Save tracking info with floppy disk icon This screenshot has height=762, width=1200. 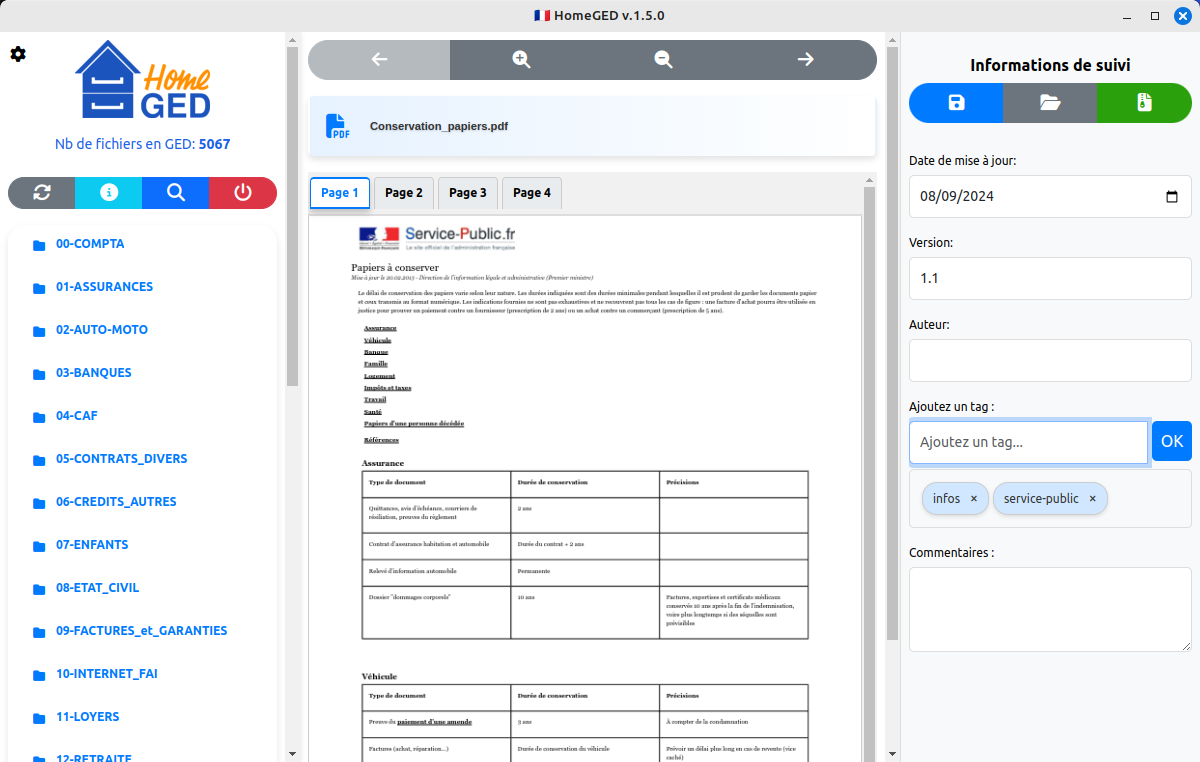tap(956, 103)
